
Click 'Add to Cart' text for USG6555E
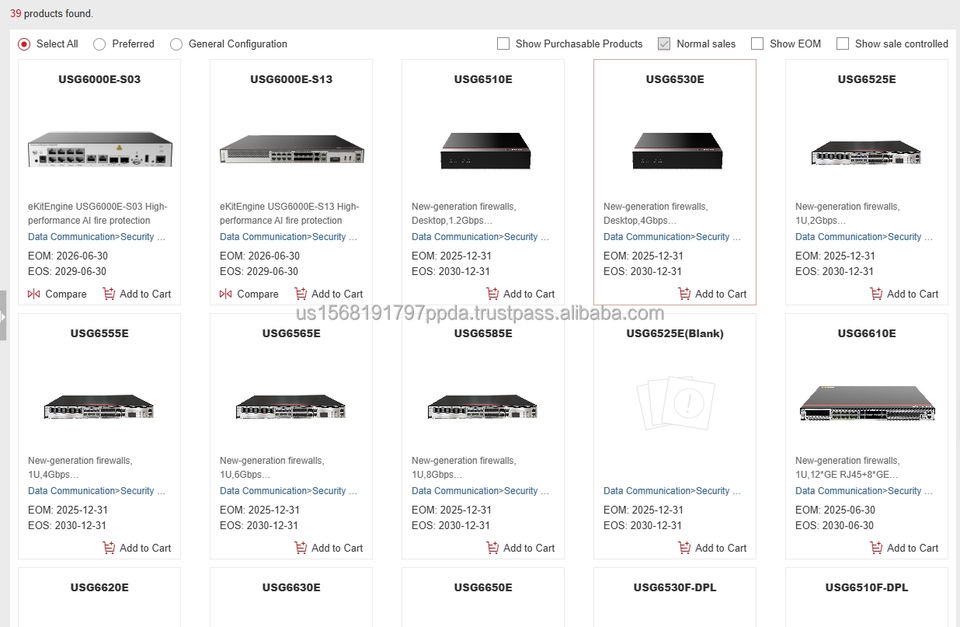(x=145, y=548)
